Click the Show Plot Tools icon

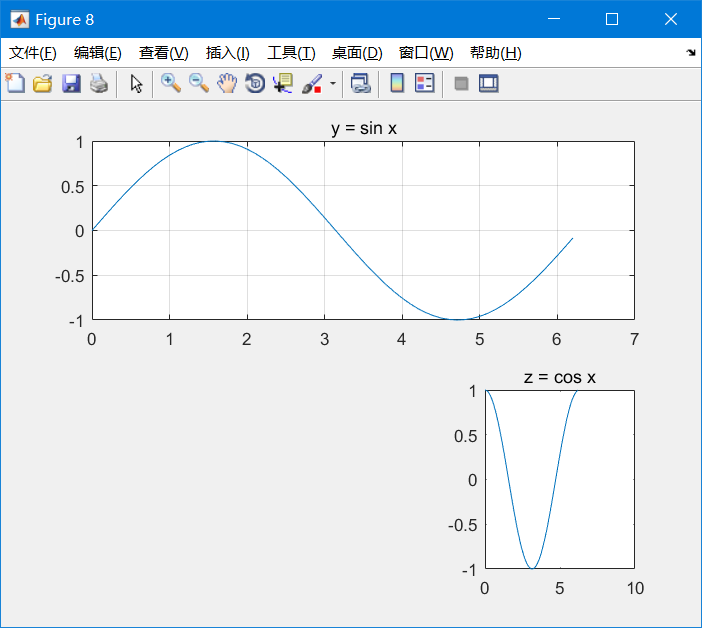488,84
